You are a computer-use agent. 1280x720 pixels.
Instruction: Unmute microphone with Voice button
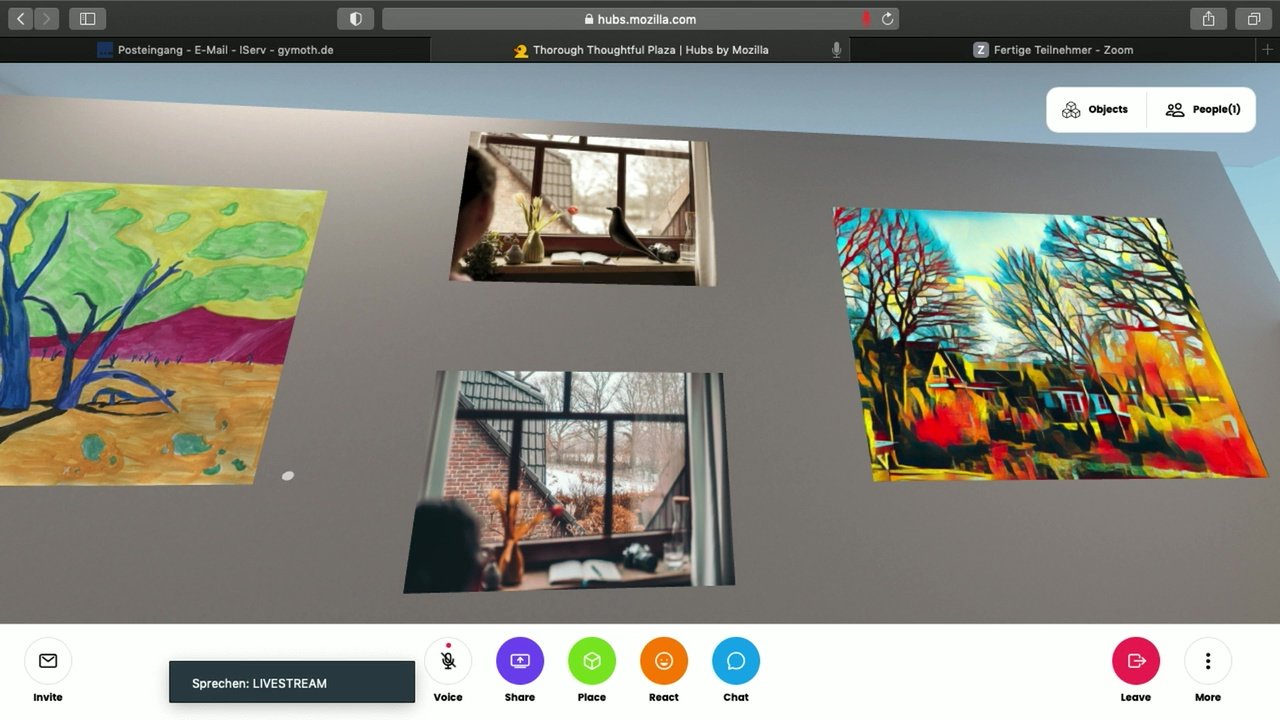coord(448,661)
